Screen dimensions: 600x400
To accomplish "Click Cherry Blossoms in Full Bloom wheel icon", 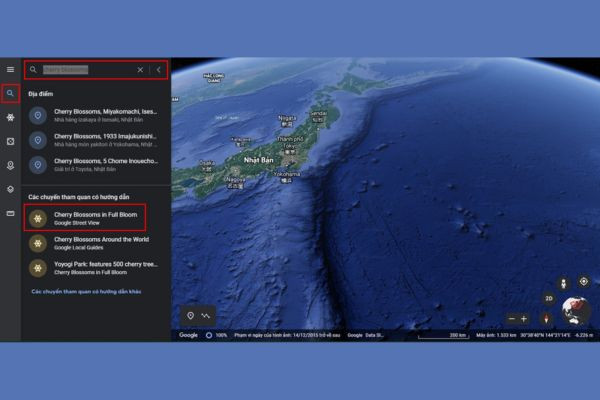I will [38, 218].
